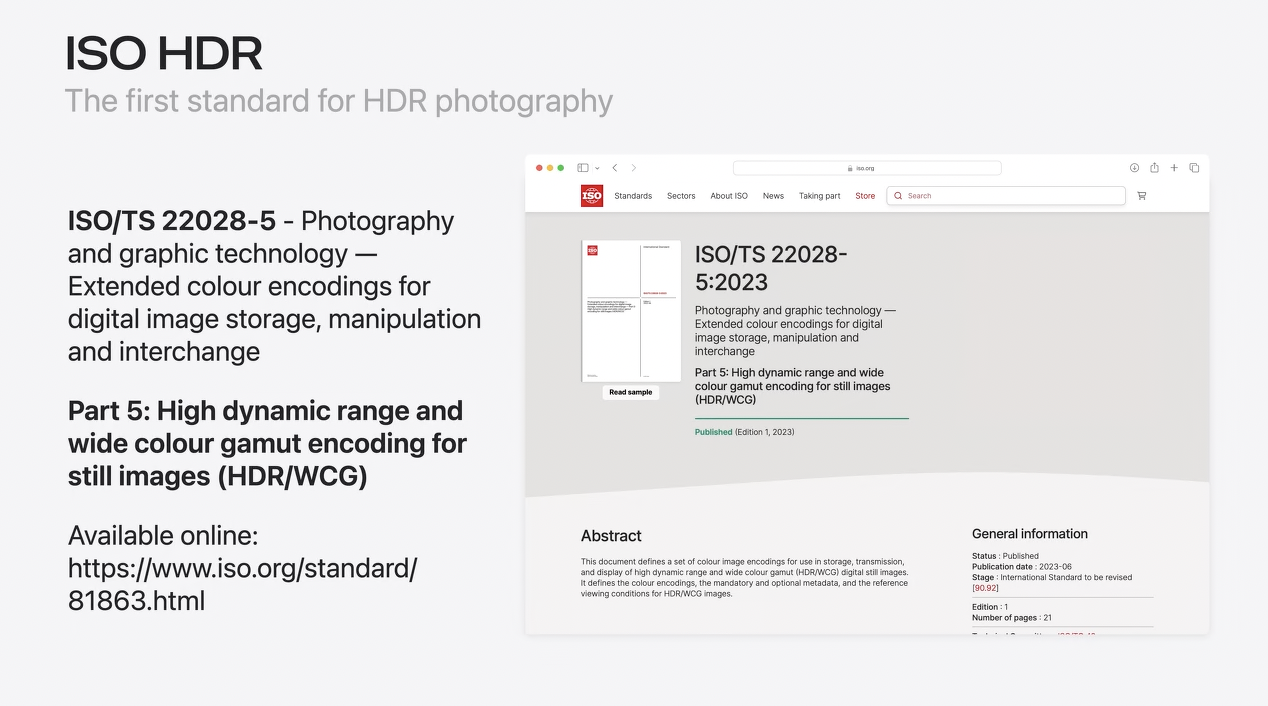Viewport: 1268px width, 706px height.
Task: Click the iso.org address bar
Action: (x=866, y=168)
